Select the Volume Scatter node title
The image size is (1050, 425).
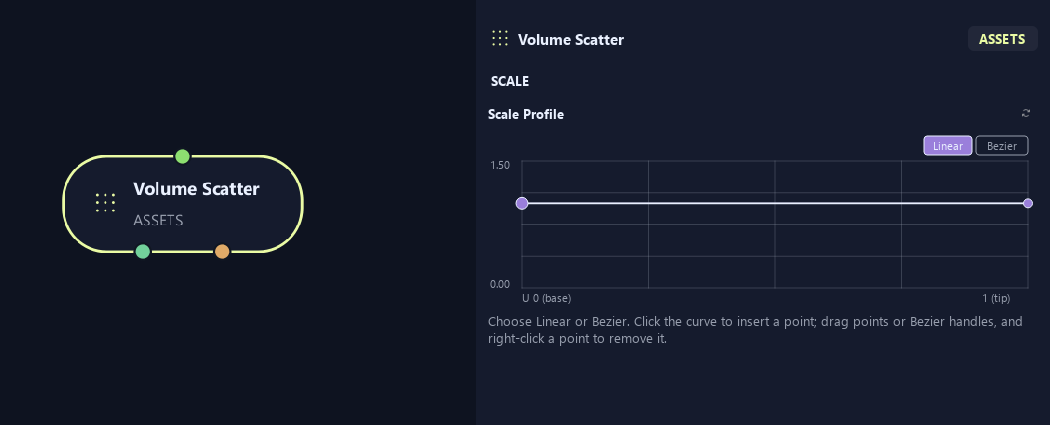point(196,189)
